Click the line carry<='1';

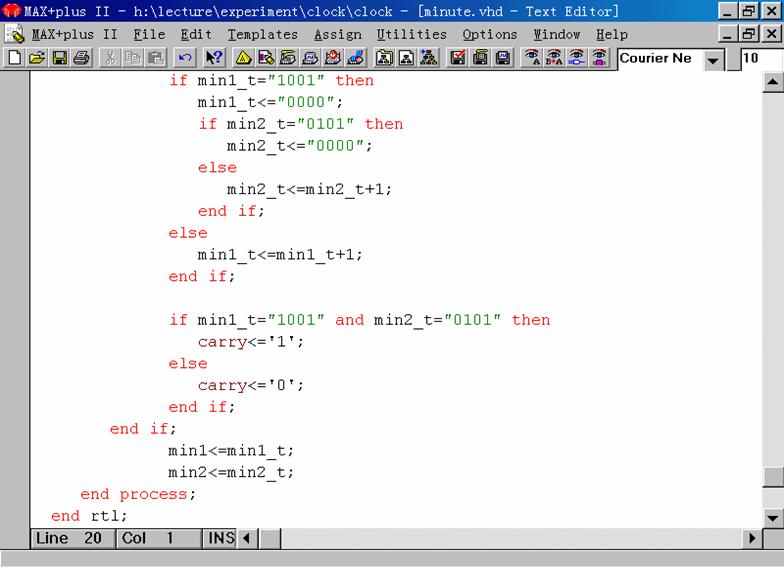tap(251, 342)
